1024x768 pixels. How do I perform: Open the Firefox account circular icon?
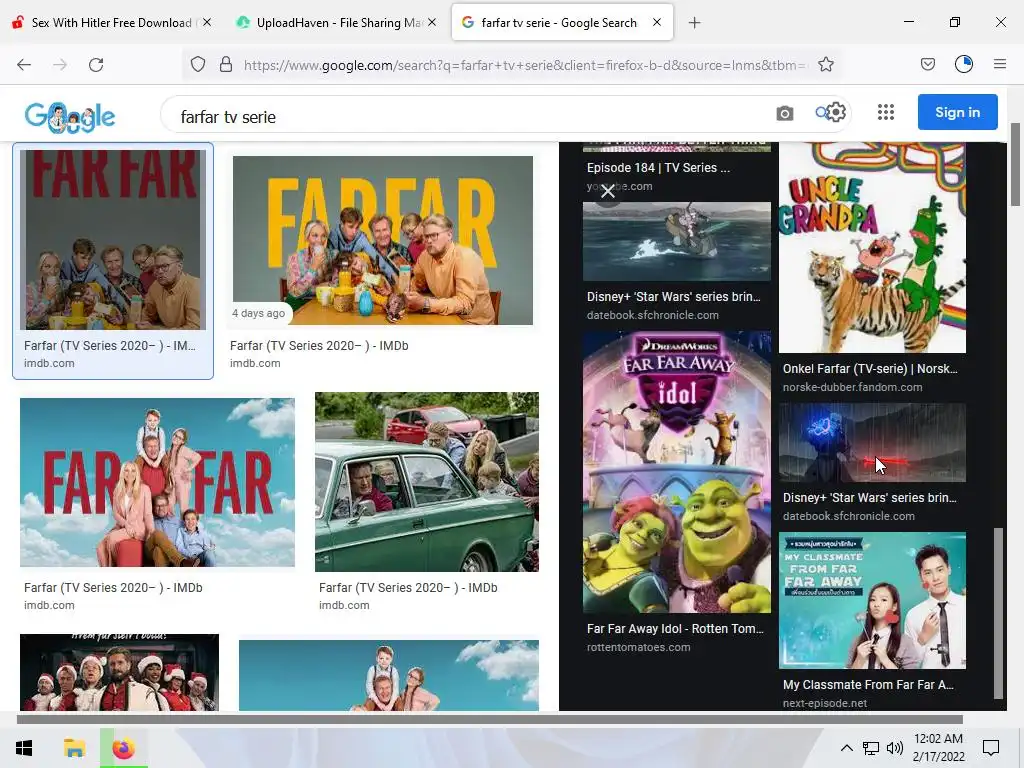point(964,64)
